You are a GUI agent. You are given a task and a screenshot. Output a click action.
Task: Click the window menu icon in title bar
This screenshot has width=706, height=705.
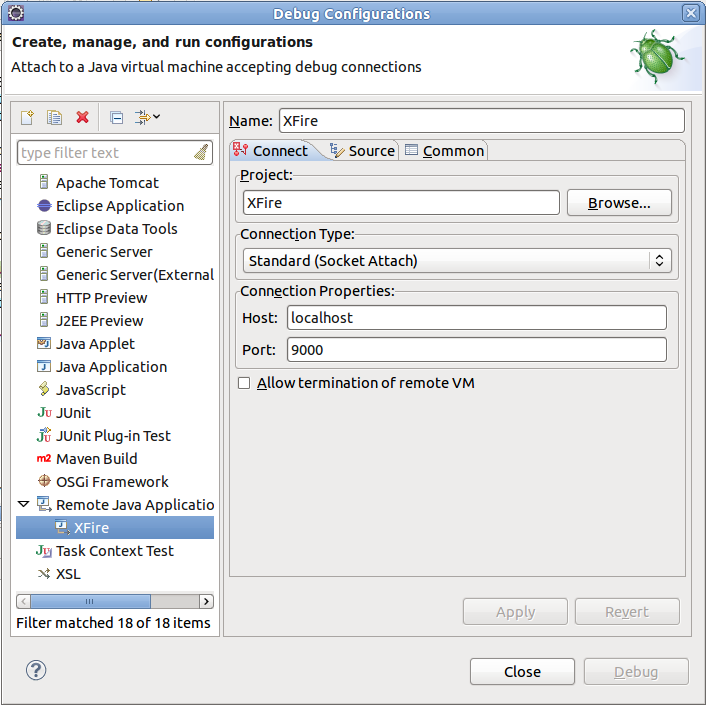pyautogui.click(x=16, y=13)
